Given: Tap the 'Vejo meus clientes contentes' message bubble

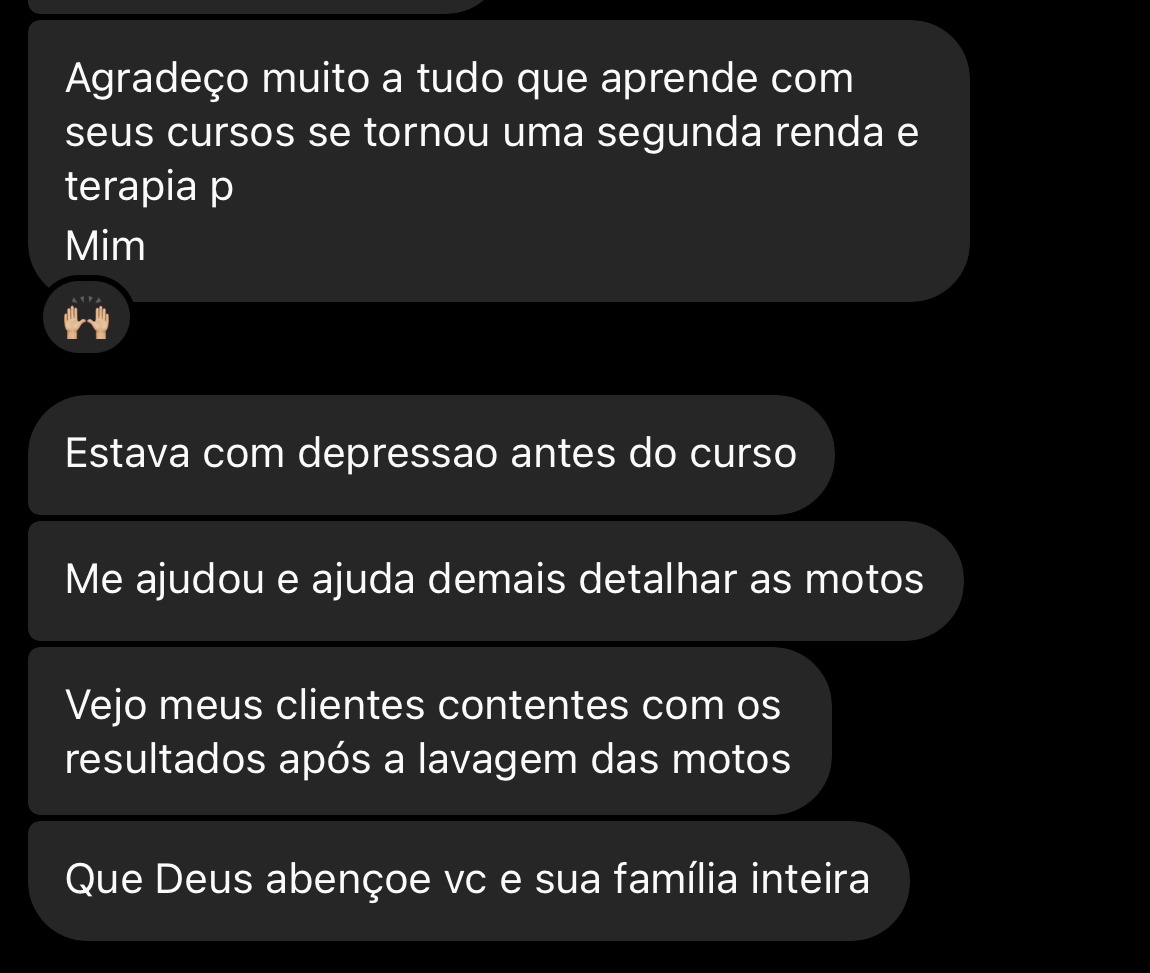Looking at the screenshot, I should point(430,731).
